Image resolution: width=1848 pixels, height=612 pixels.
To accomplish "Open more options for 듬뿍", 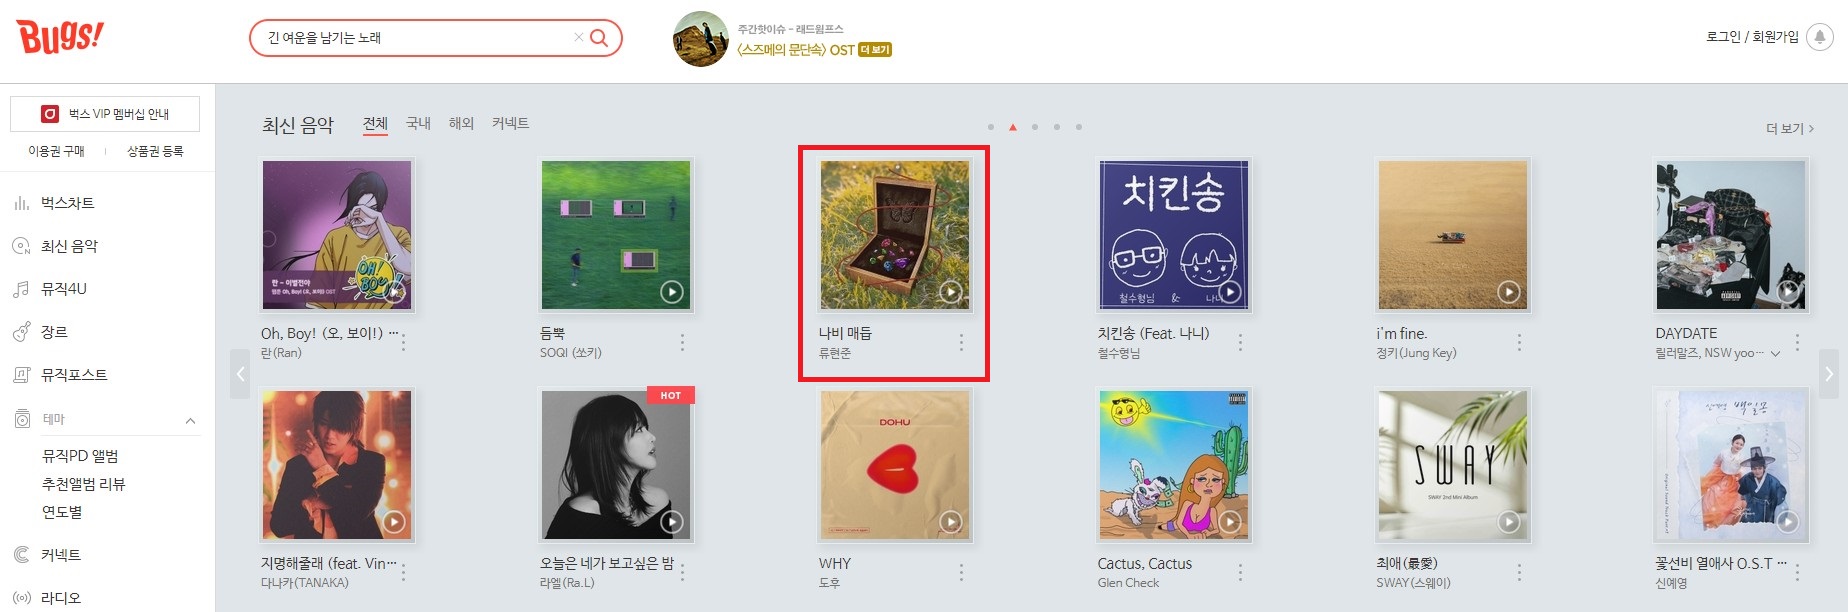I will (682, 342).
